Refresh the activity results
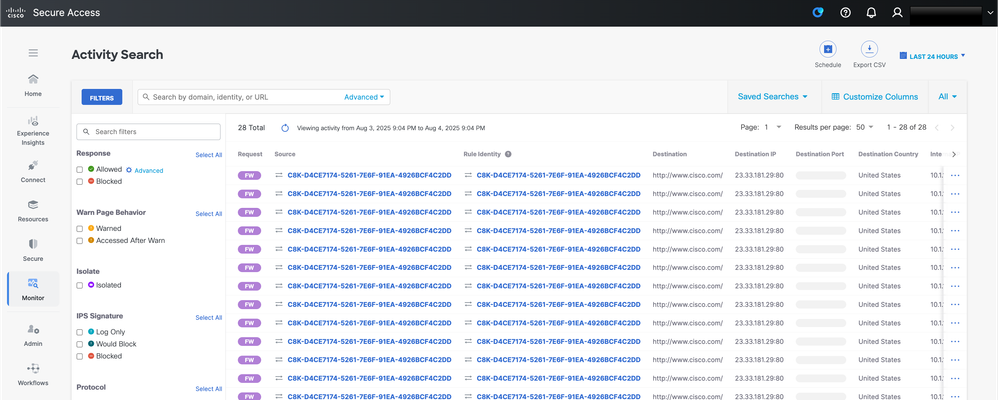The image size is (998, 400). 286,127
